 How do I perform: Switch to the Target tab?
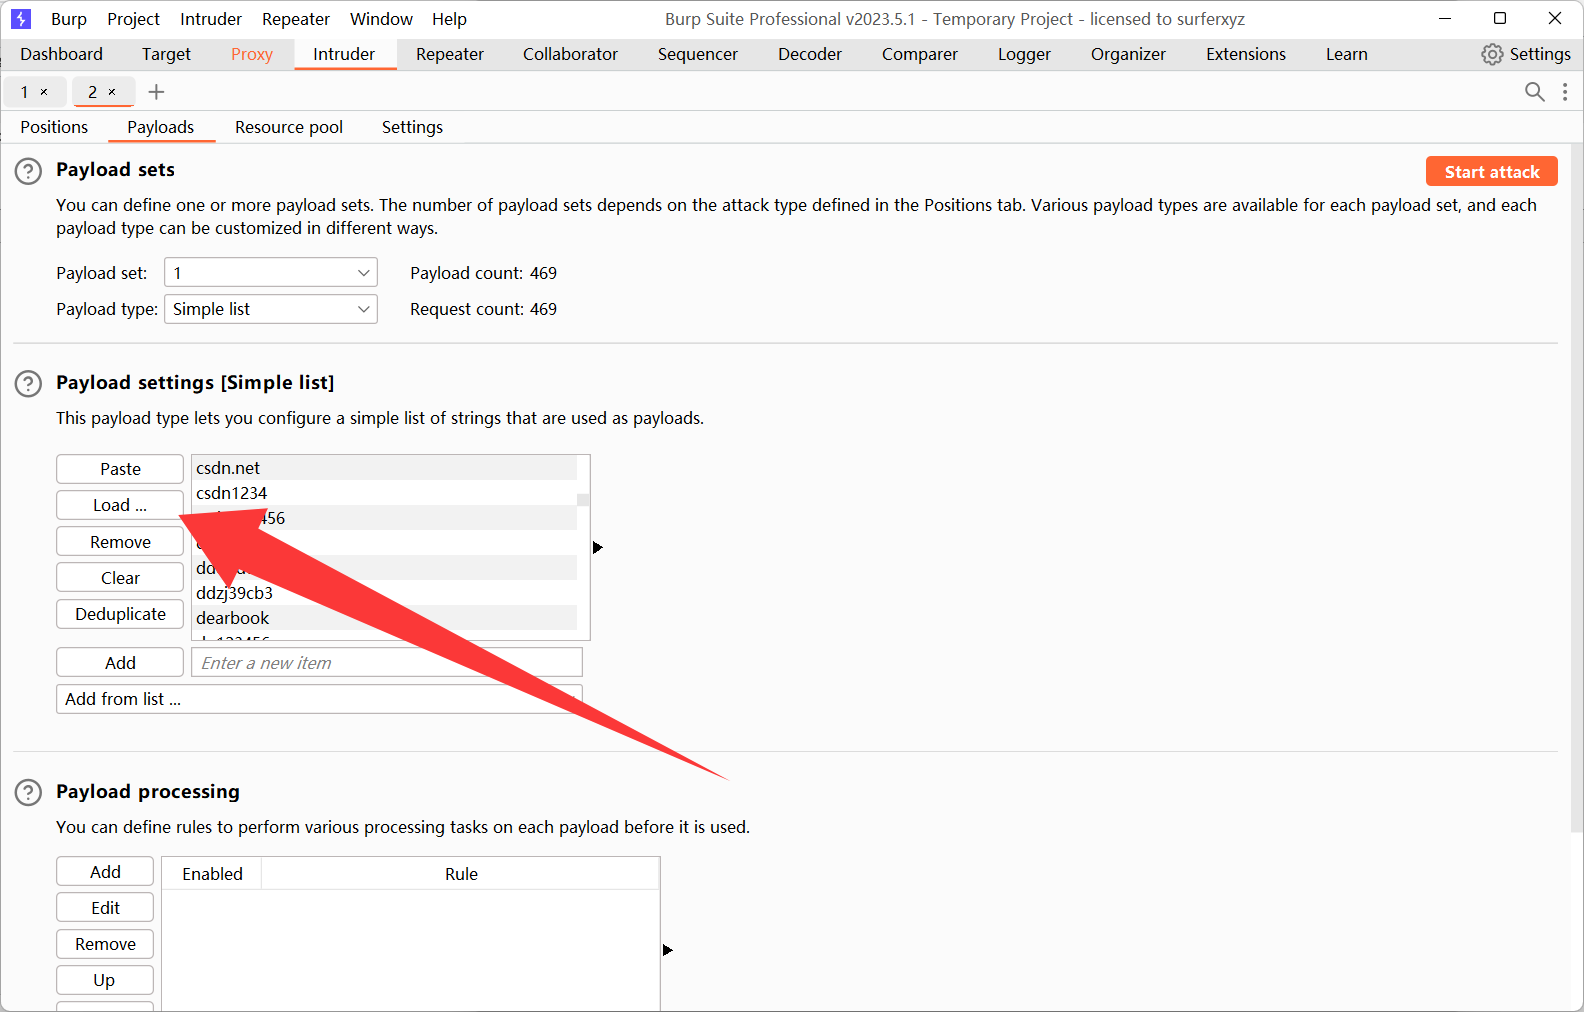pyautogui.click(x=166, y=54)
